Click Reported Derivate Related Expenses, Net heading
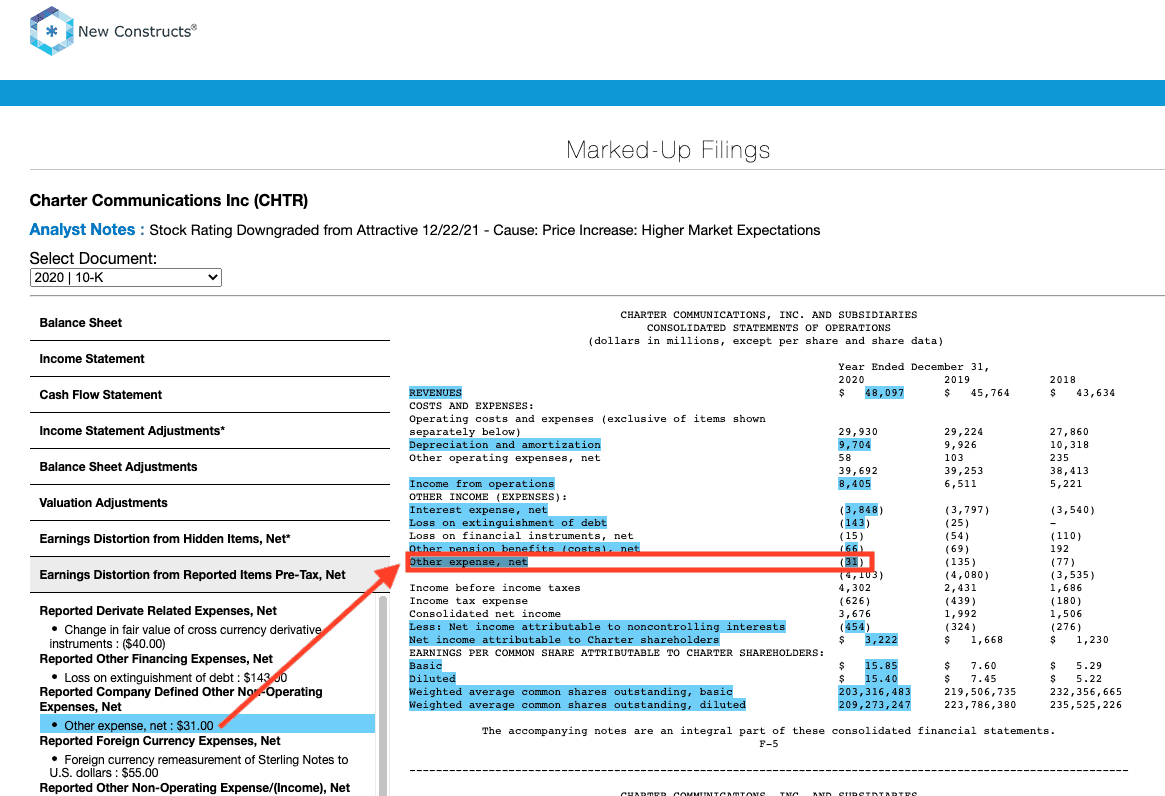Screen dimensions: 1165x796 158,611
